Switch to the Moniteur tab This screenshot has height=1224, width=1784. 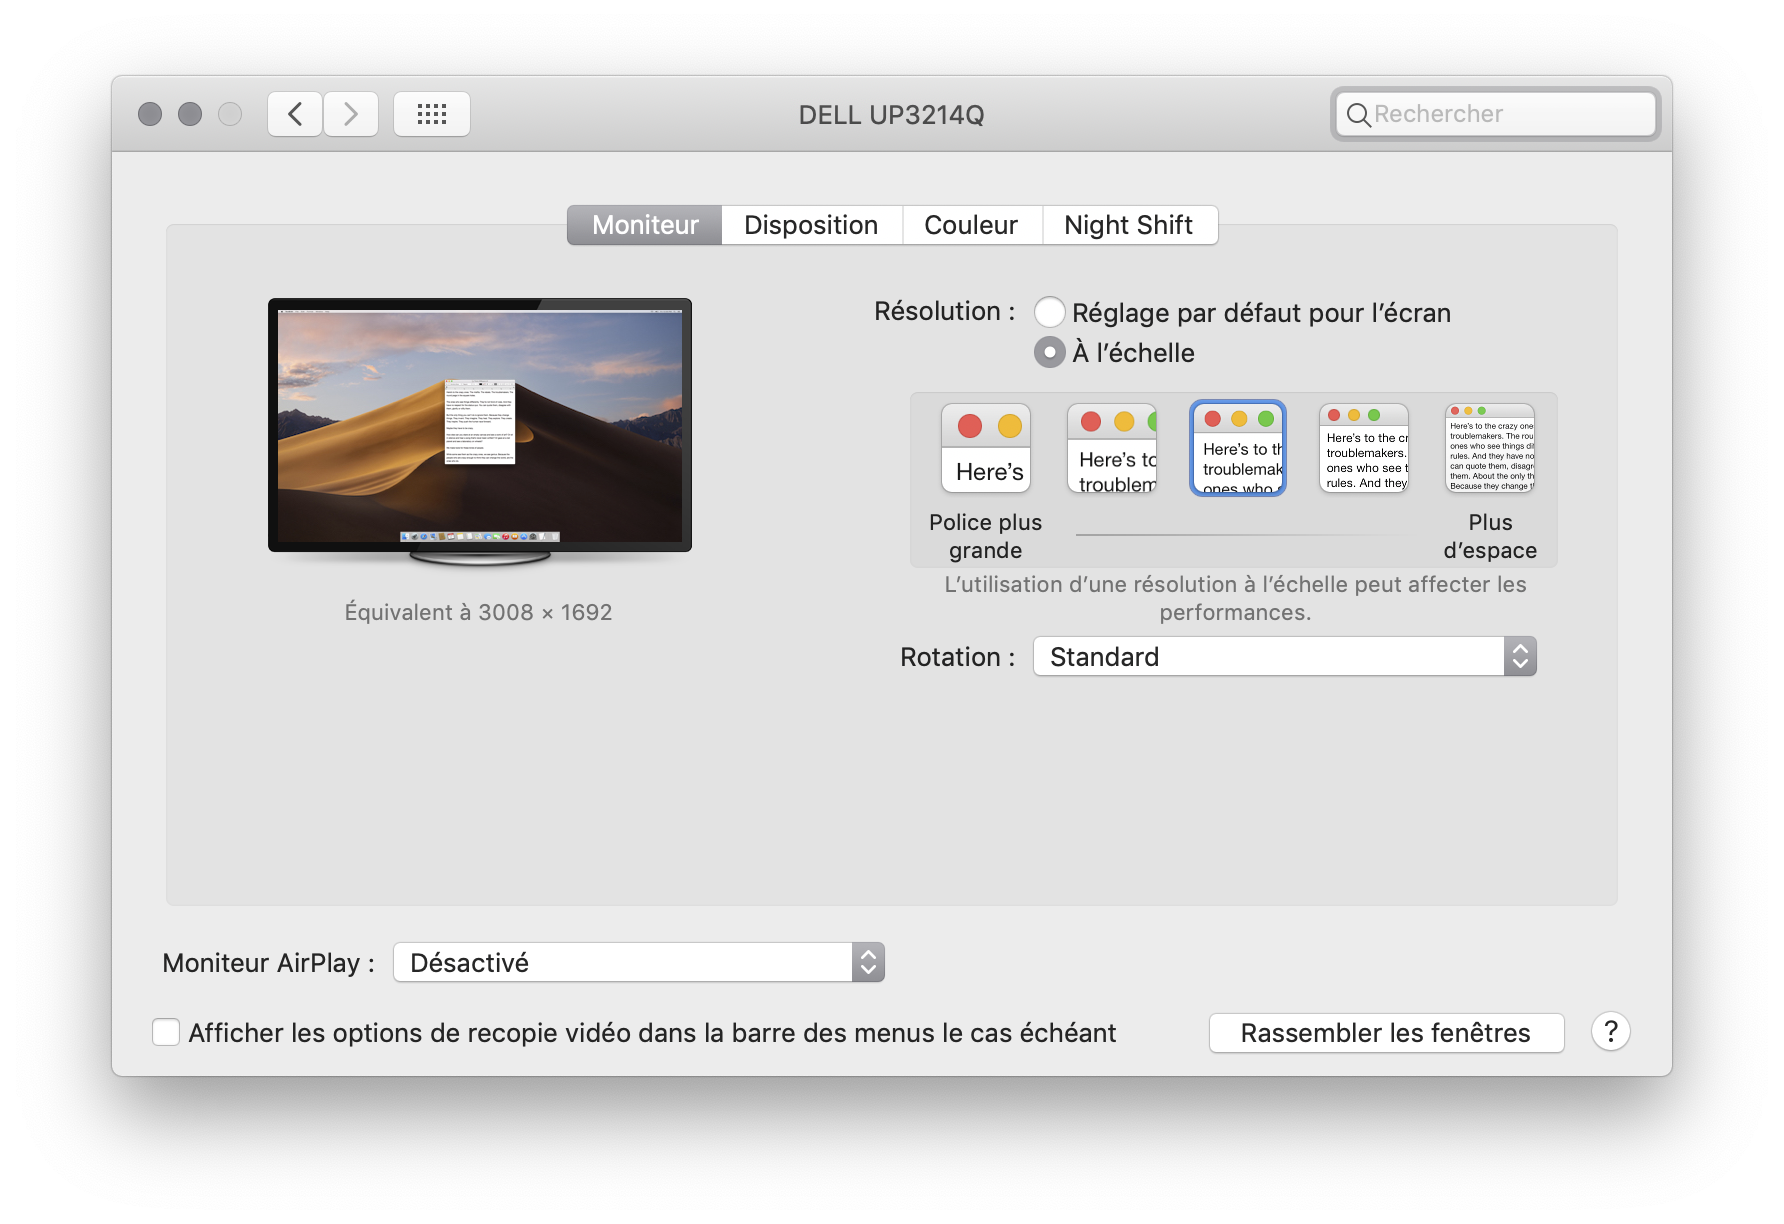(645, 225)
